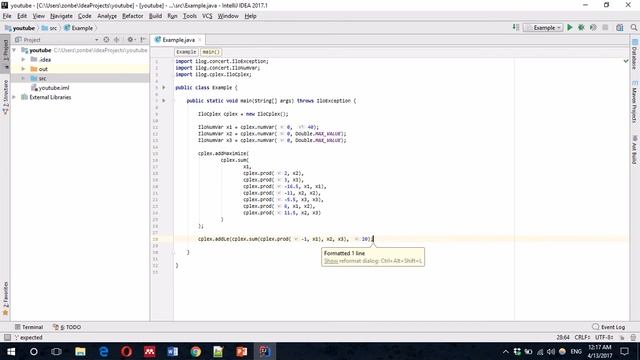Open the Windows Start menu

point(11,351)
